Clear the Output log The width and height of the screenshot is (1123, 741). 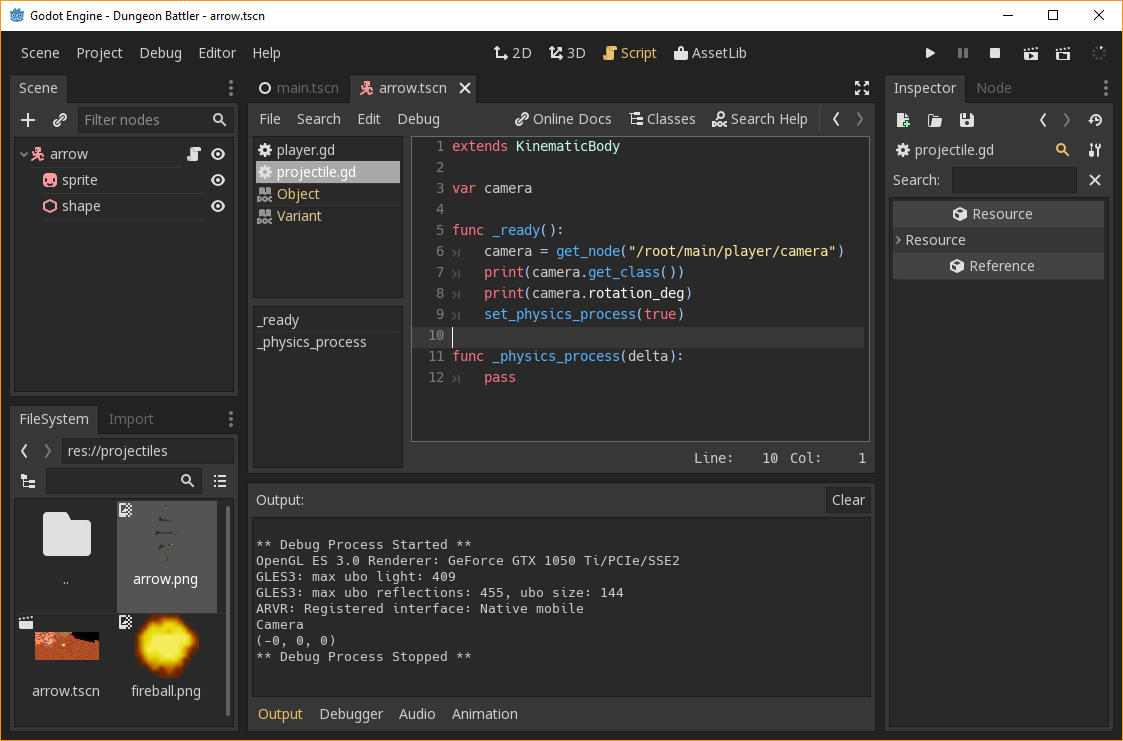(847, 500)
